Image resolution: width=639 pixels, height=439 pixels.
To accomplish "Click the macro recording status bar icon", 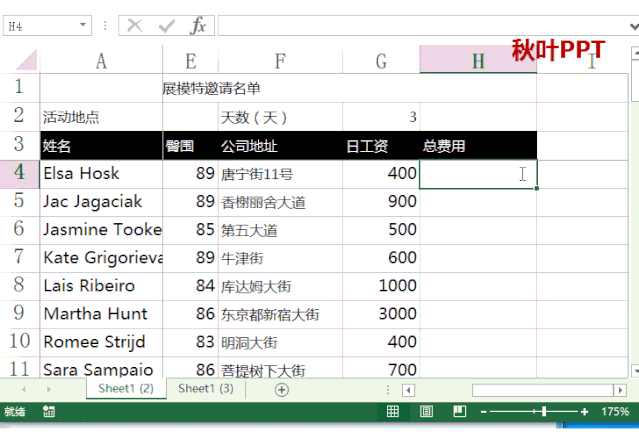I will 49,411.
